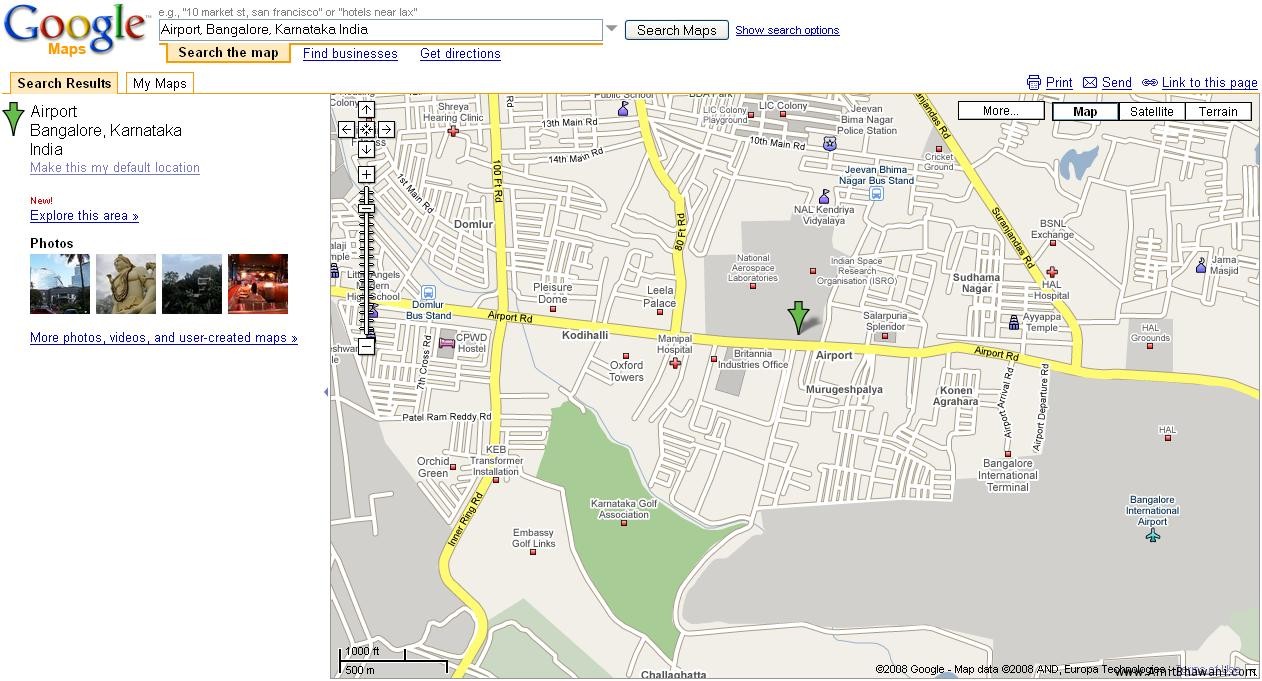Click the envelope icon beside Send
The width and height of the screenshot is (1262, 681).
1090,83
